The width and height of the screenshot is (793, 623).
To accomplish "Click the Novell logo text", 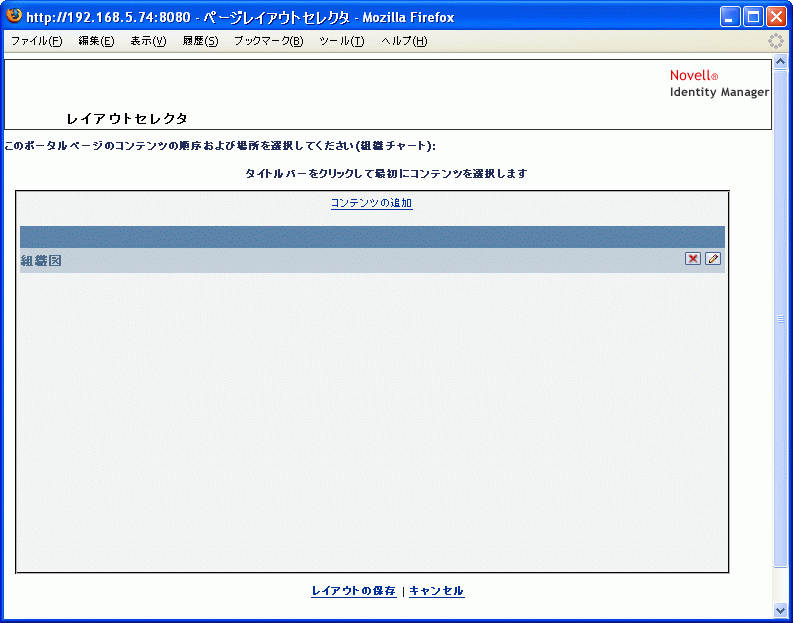I will click(x=694, y=75).
